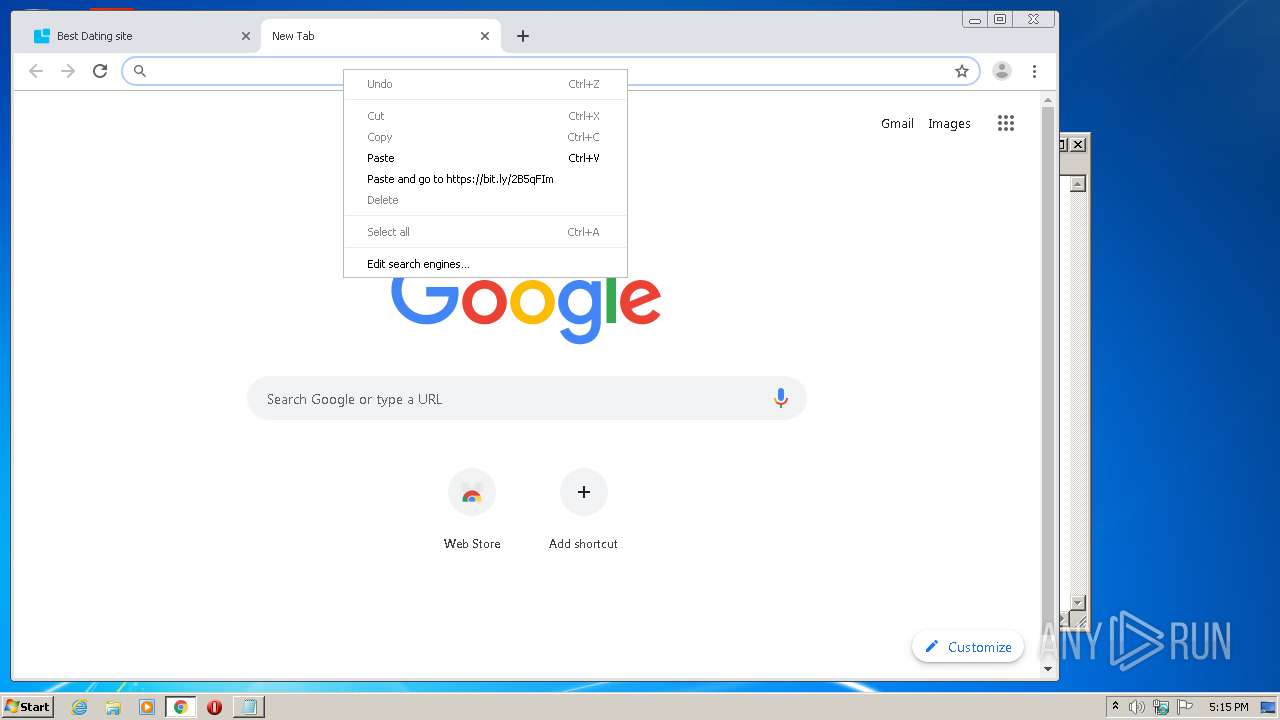
Task: Choose Paste and go to bit.ly link
Action: pos(485,179)
